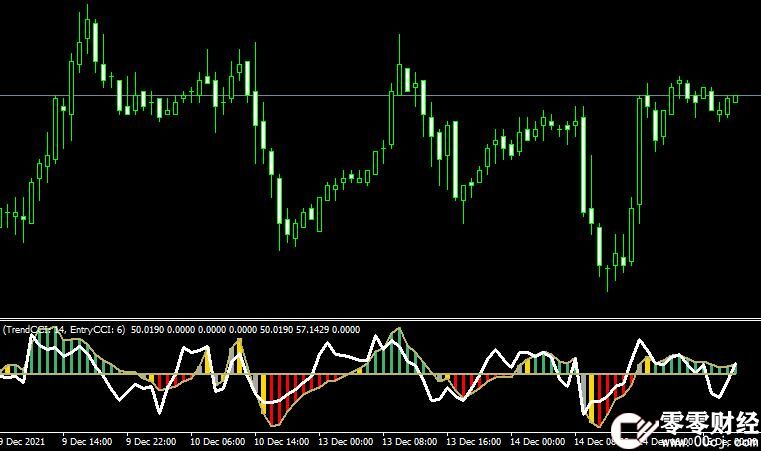Click the '10 Dec 14:00' time axis label
This screenshot has height=451, width=761.
tap(281, 442)
